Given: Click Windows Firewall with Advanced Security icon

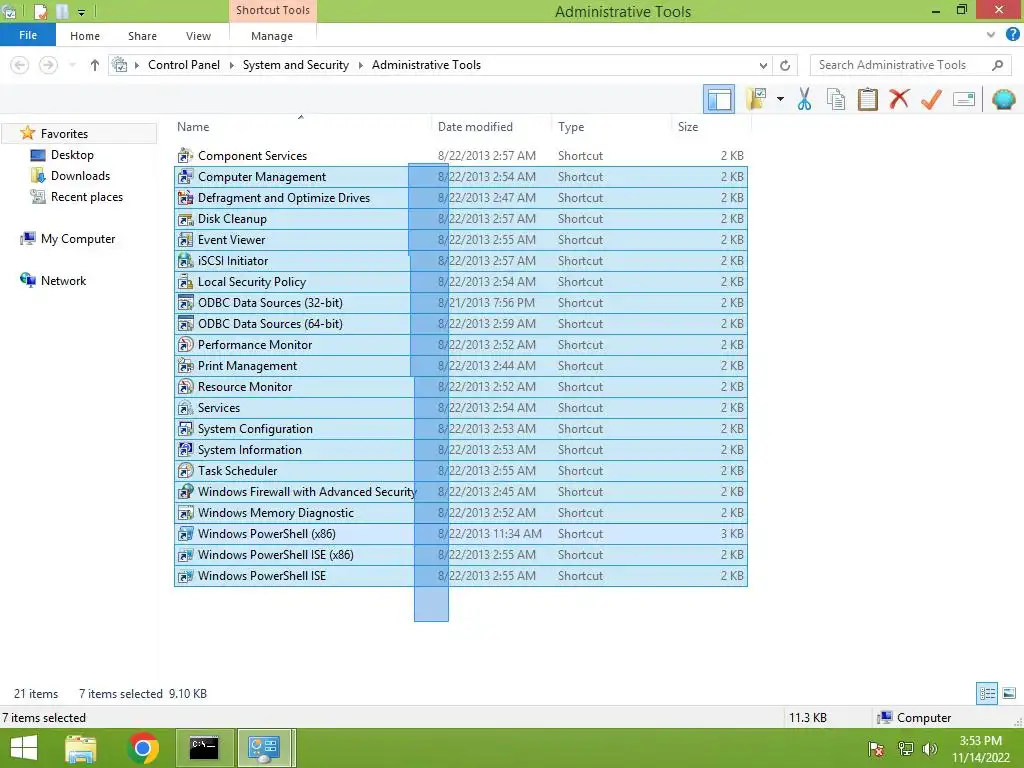Looking at the screenshot, I should pos(185,491).
